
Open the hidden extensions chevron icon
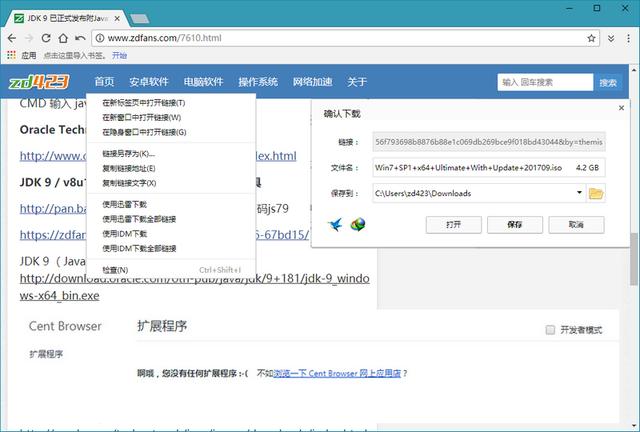[x=611, y=38]
